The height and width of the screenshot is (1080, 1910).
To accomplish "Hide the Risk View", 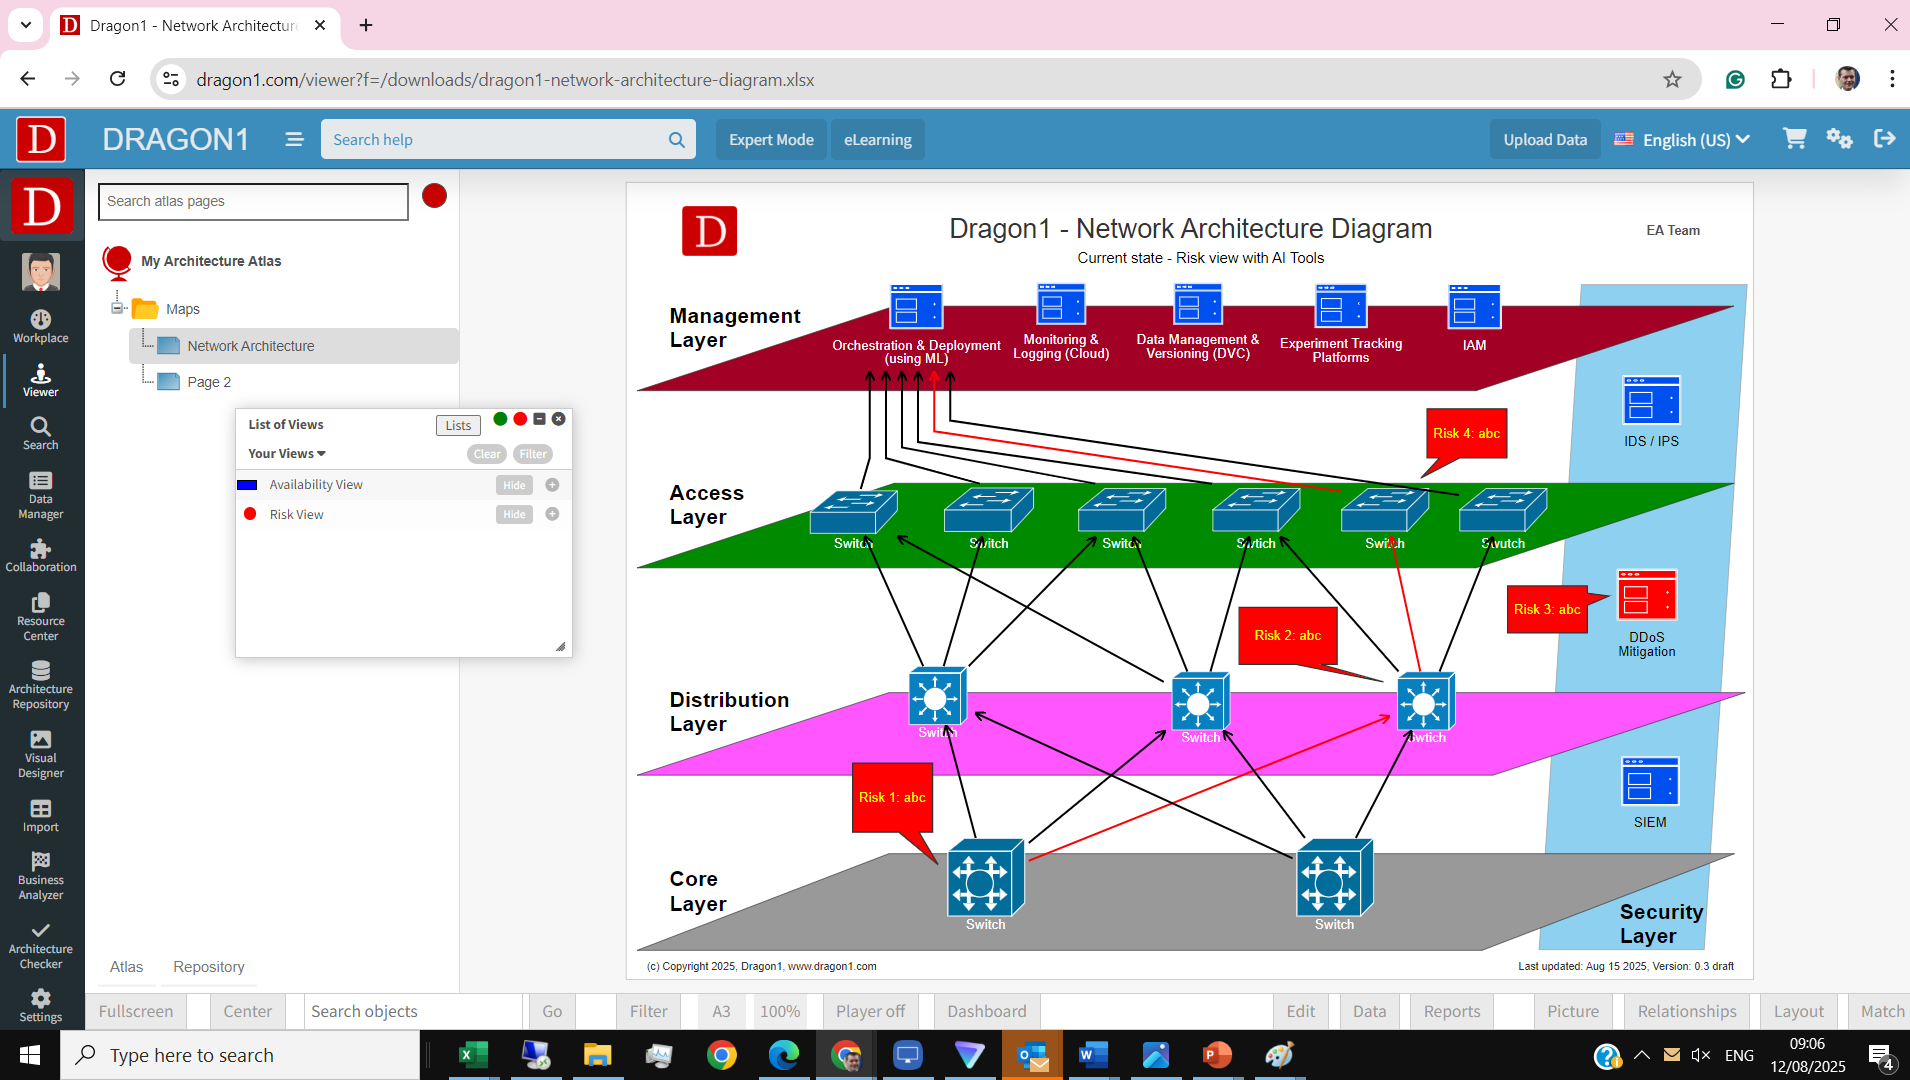I will tap(514, 514).
